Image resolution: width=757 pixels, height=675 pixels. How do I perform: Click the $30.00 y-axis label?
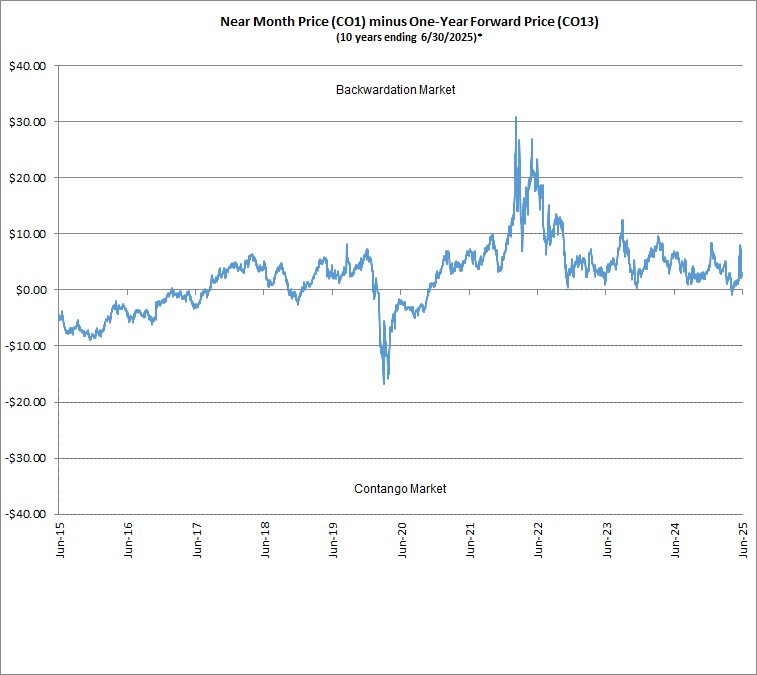28,122
